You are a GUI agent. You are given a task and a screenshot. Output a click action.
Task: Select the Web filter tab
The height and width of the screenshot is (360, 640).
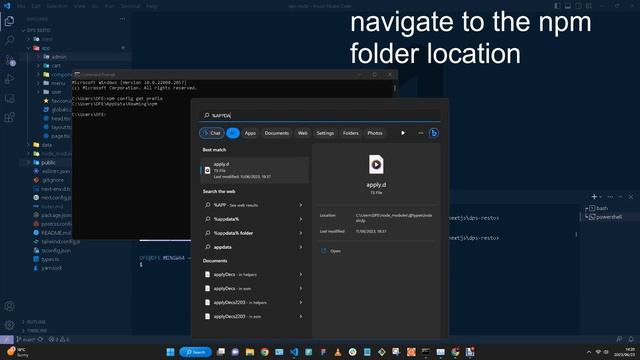pyautogui.click(x=302, y=133)
